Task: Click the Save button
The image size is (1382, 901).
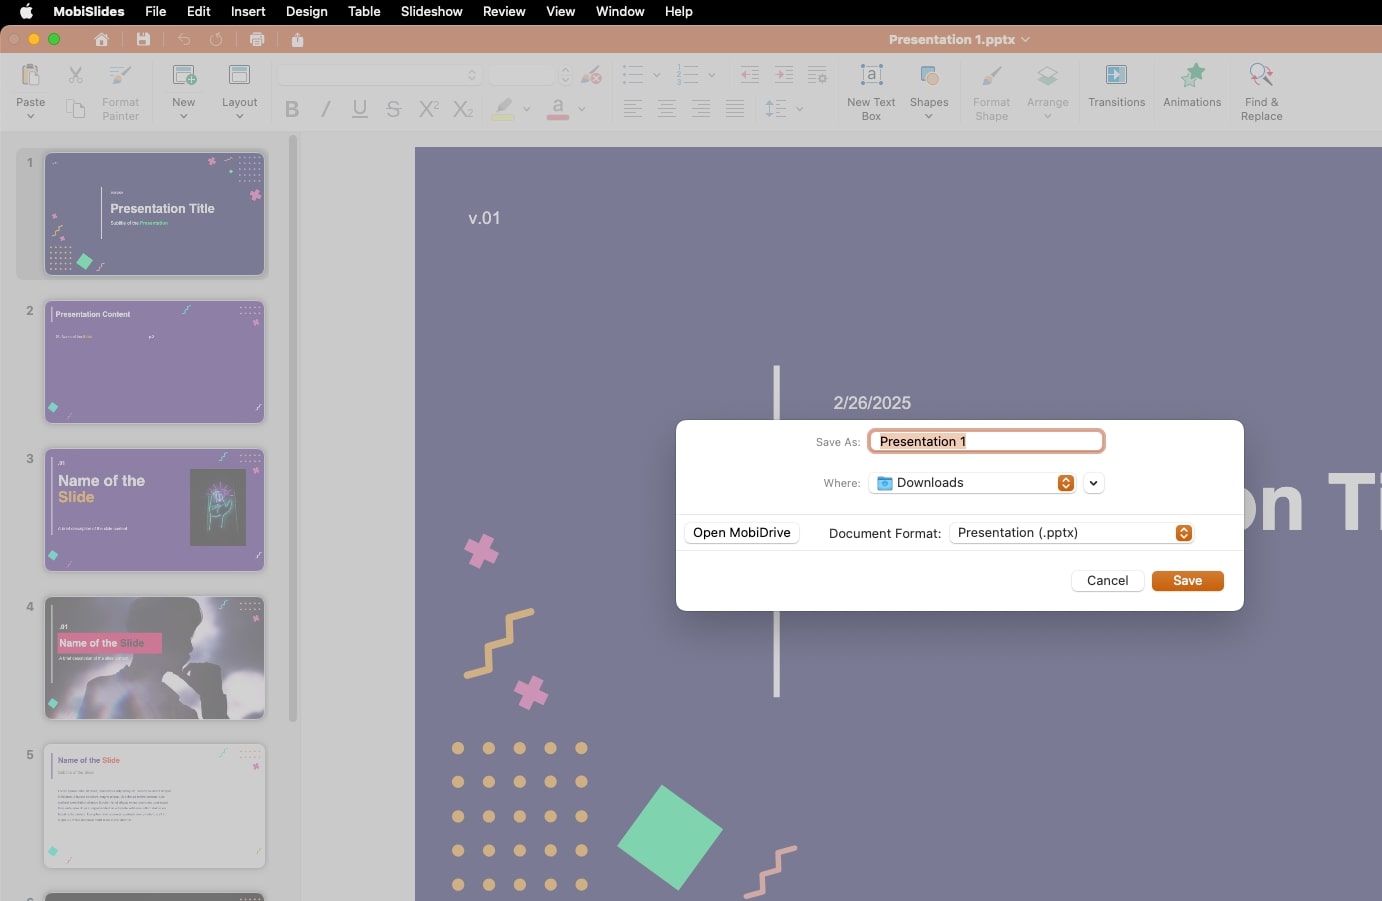Action: [1187, 581]
